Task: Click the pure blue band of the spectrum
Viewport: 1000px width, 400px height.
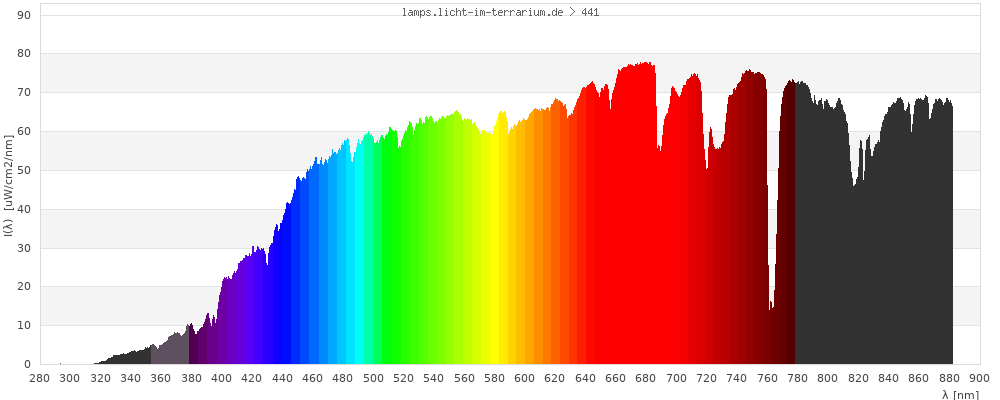Action: [x=283, y=300]
